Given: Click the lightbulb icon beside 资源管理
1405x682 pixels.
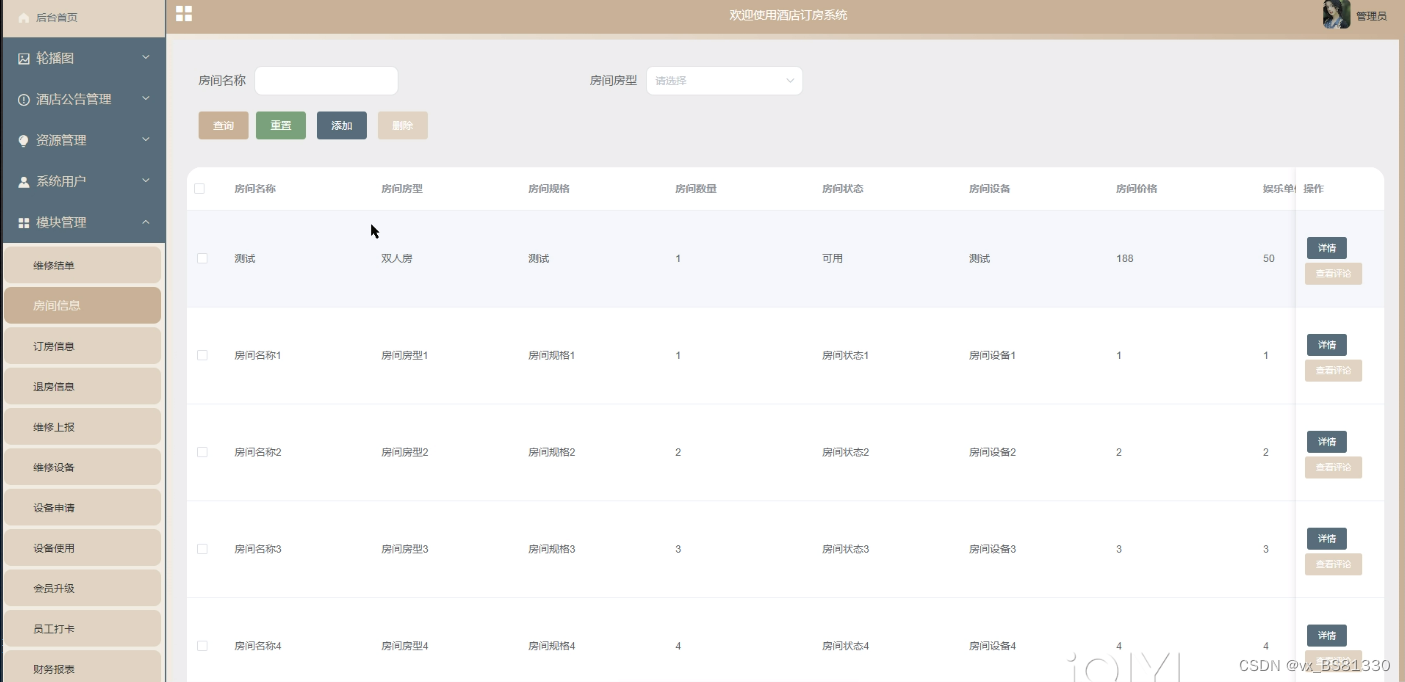Looking at the screenshot, I should pyautogui.click(x=24, y=141).
